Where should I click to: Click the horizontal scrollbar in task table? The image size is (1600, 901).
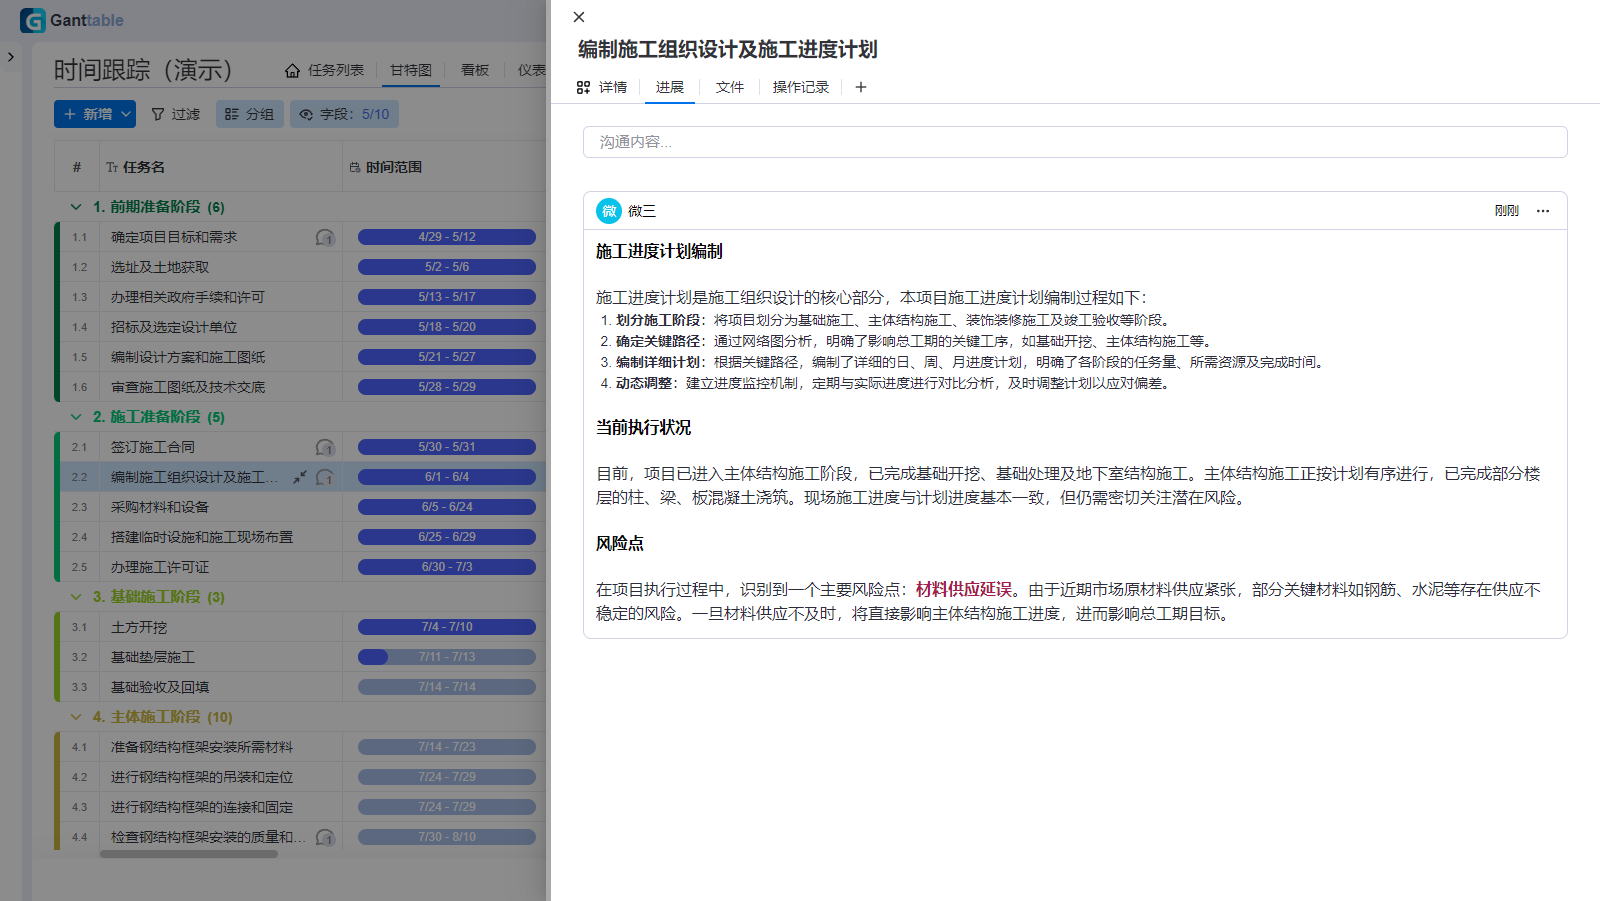(x=189, y=854)
